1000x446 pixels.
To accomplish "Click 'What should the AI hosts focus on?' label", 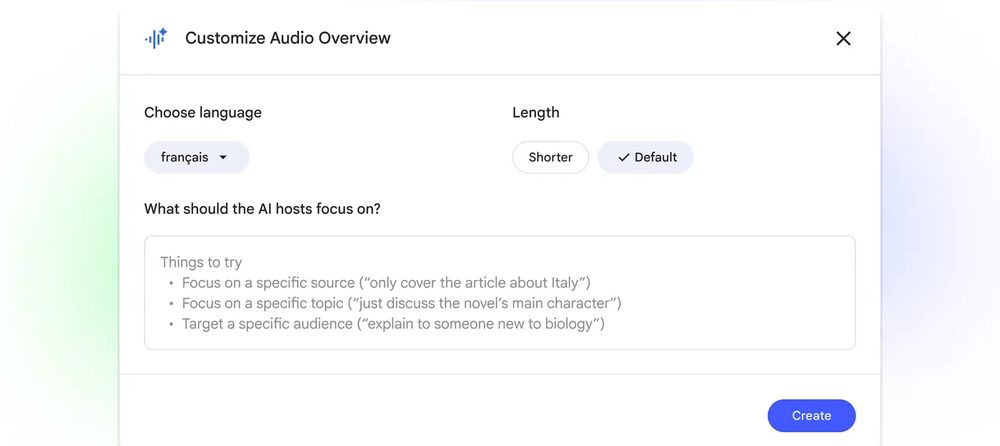I will pyautogui.click(x=262, y=209).
